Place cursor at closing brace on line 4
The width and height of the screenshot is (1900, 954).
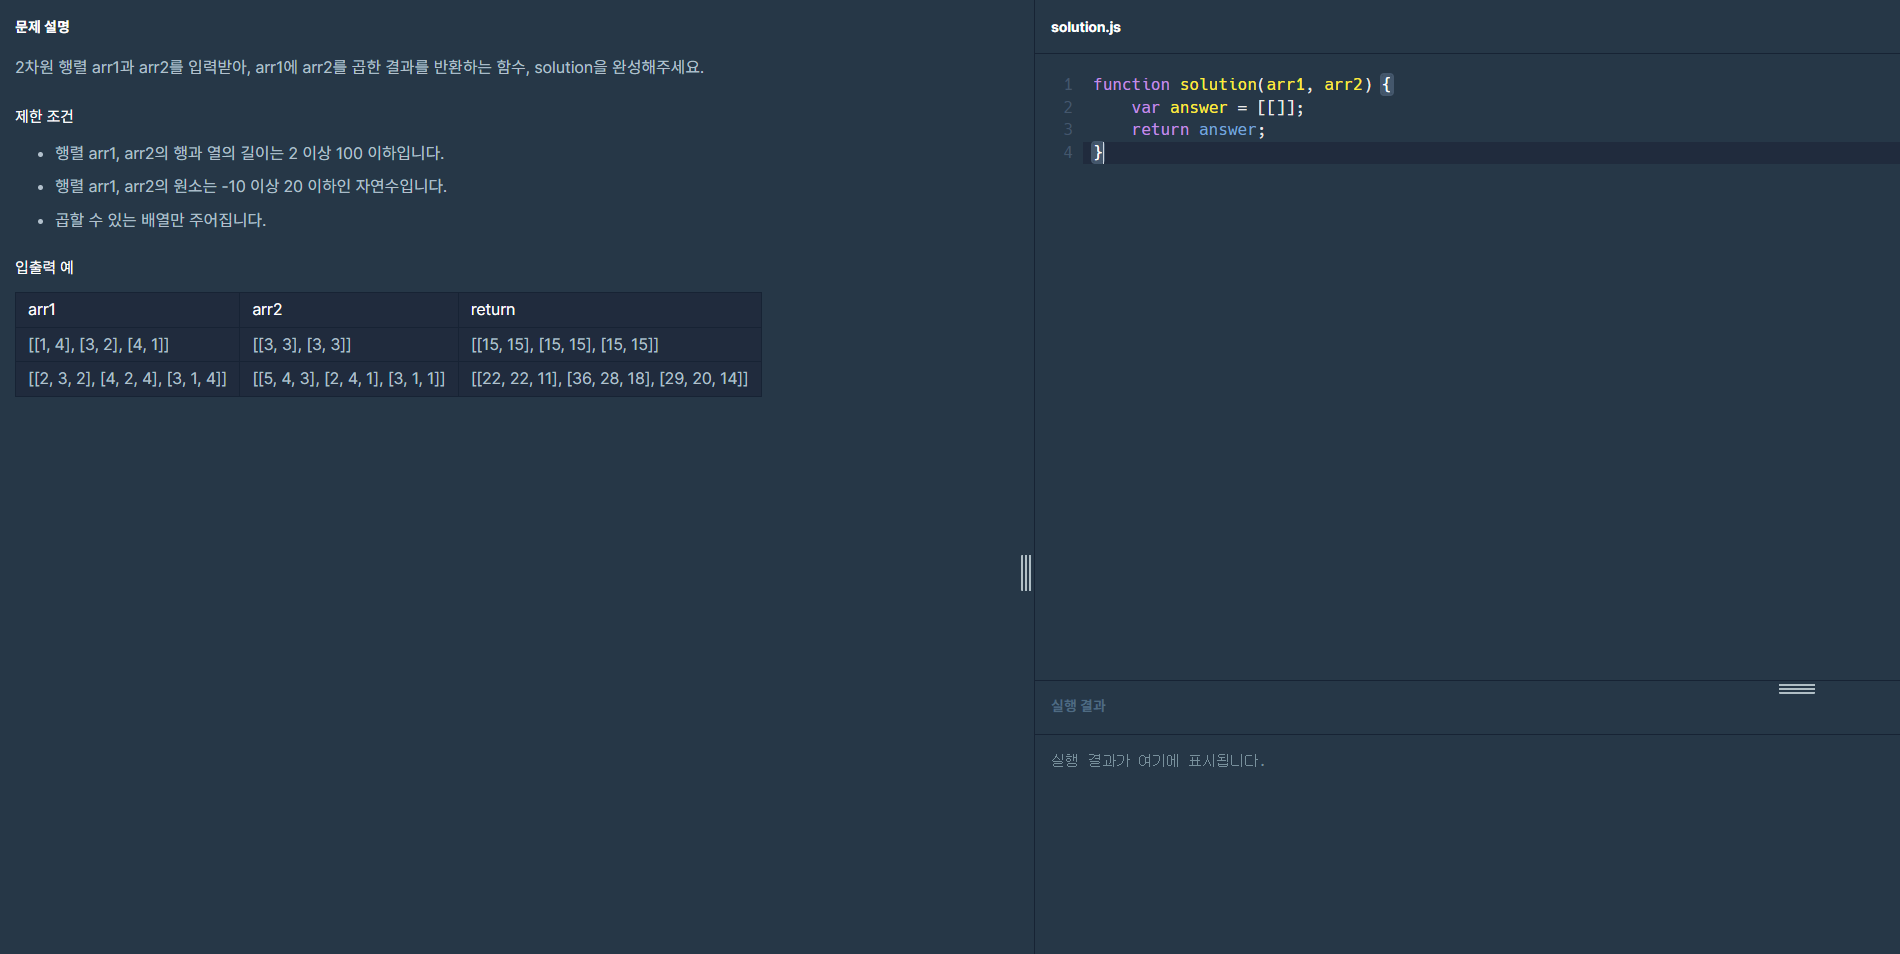click(1098, 153)
